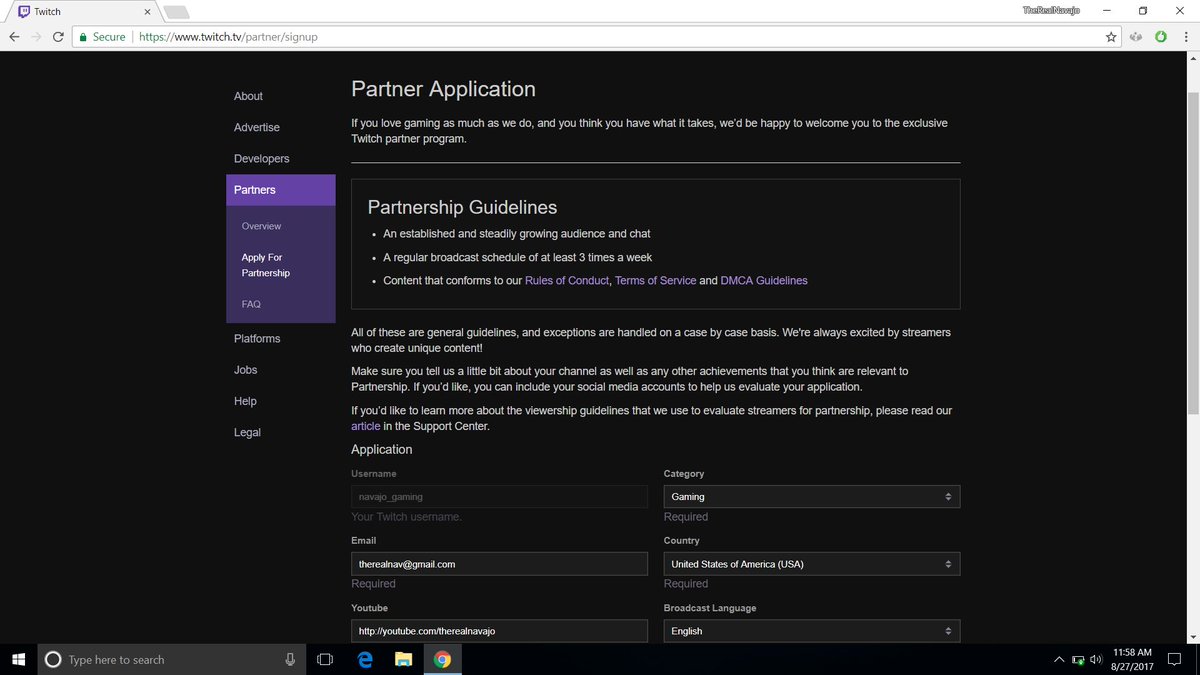The image size is (1200, 675).
Task: Go to the About section
Action: [x=248, y=96]
